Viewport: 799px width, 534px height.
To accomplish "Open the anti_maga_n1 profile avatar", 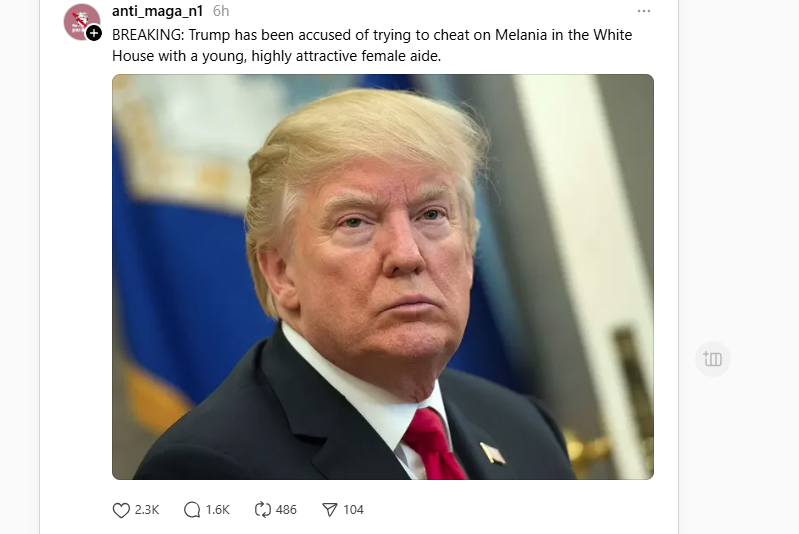I will (x=81, y=21).
